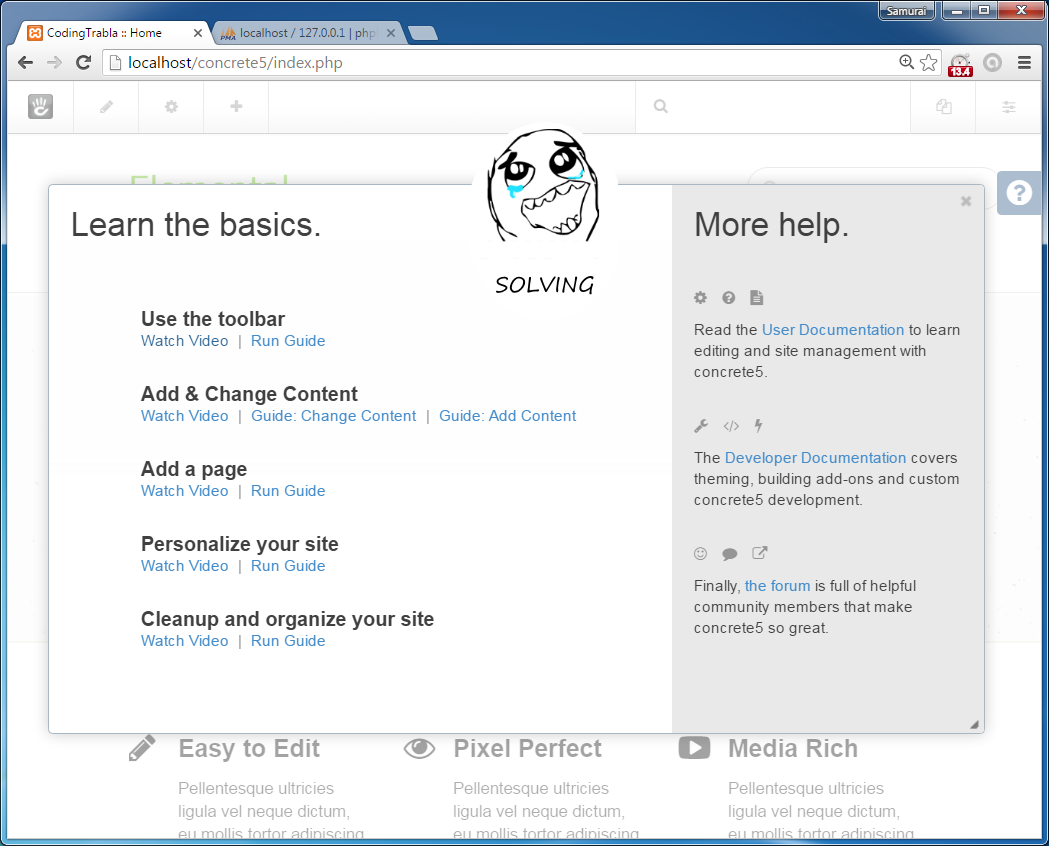
Task: Open the Developer Documentation link
Action: (x=816, y=458)
